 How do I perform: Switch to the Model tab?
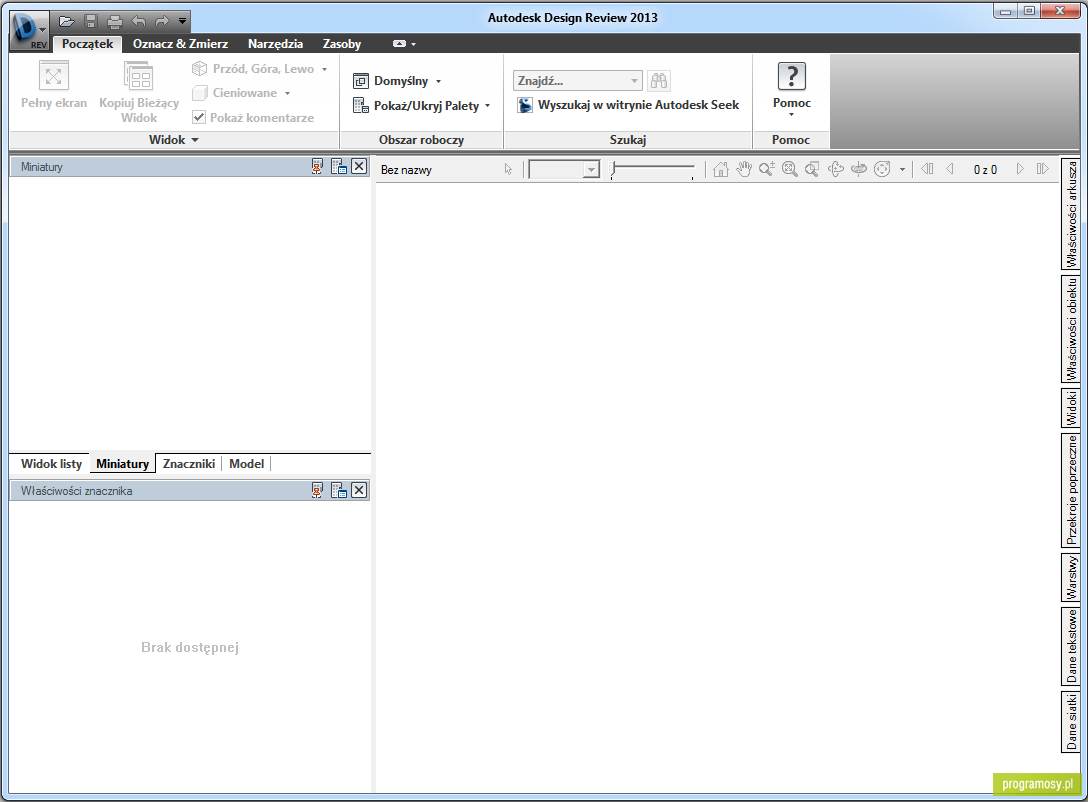click(x=246, y=463)
